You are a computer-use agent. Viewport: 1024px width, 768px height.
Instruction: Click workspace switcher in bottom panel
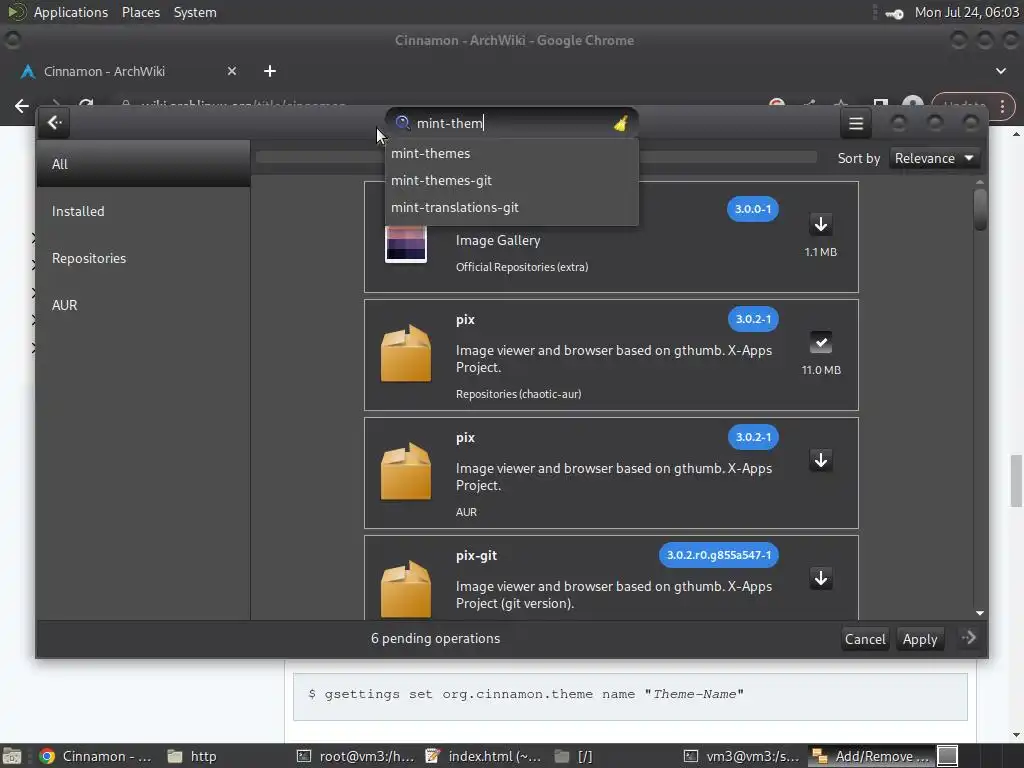pyautogui.click(x=948, y=756)
